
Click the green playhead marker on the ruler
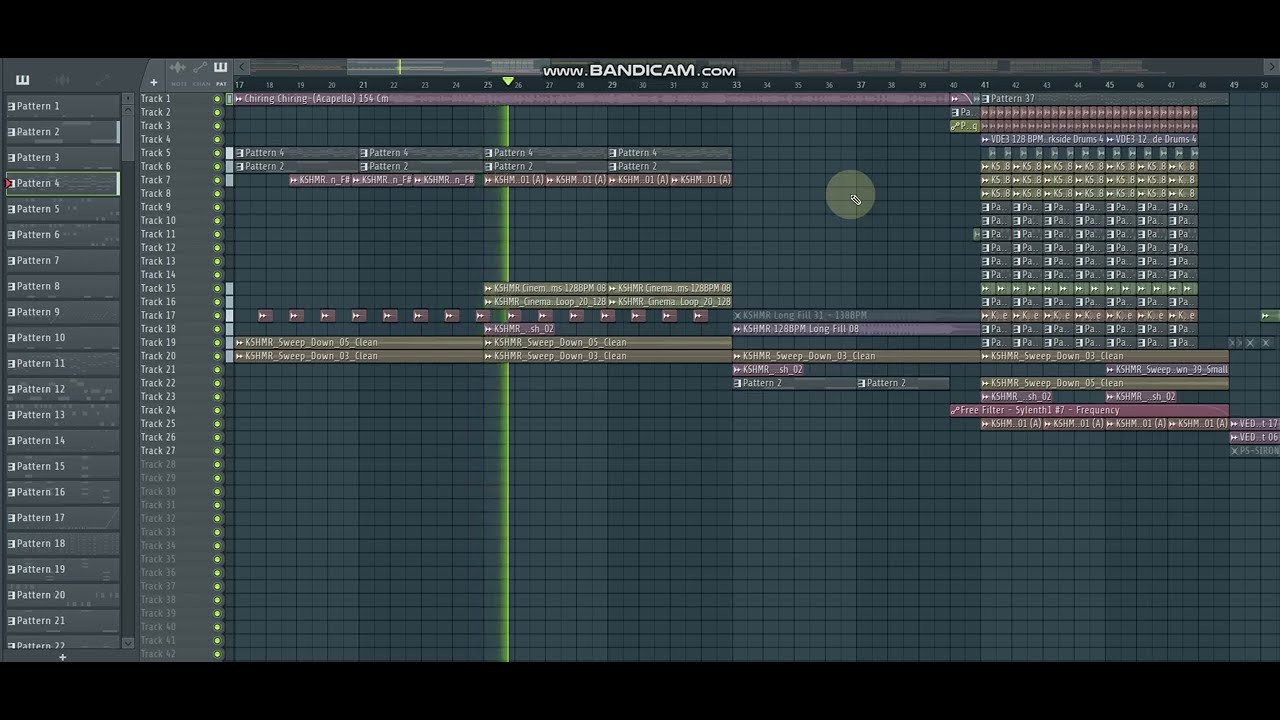coord(508,82)
